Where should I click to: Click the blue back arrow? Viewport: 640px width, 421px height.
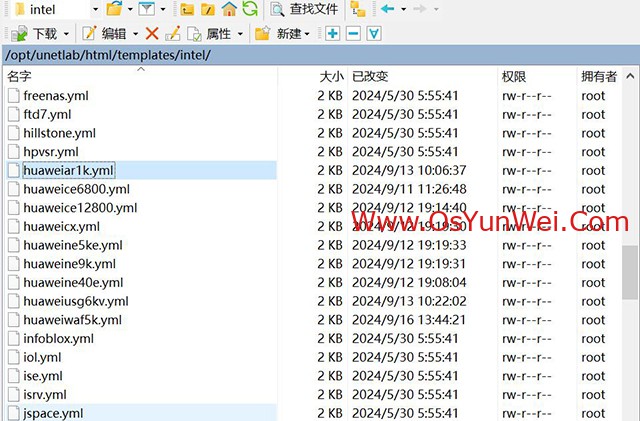coord(387,9)
